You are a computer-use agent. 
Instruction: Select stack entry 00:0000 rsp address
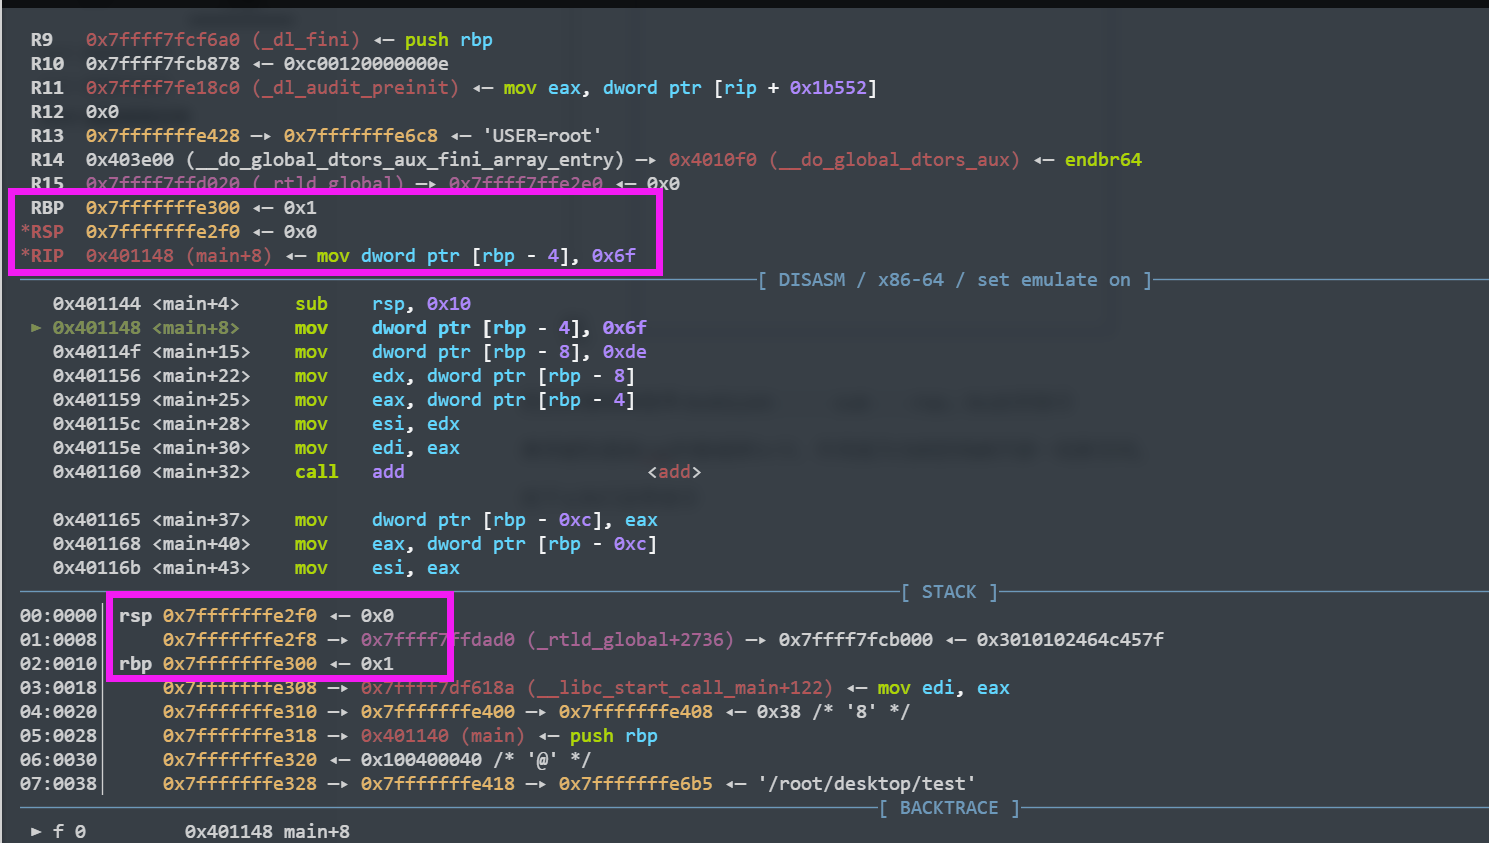click(x=240, y=616)
